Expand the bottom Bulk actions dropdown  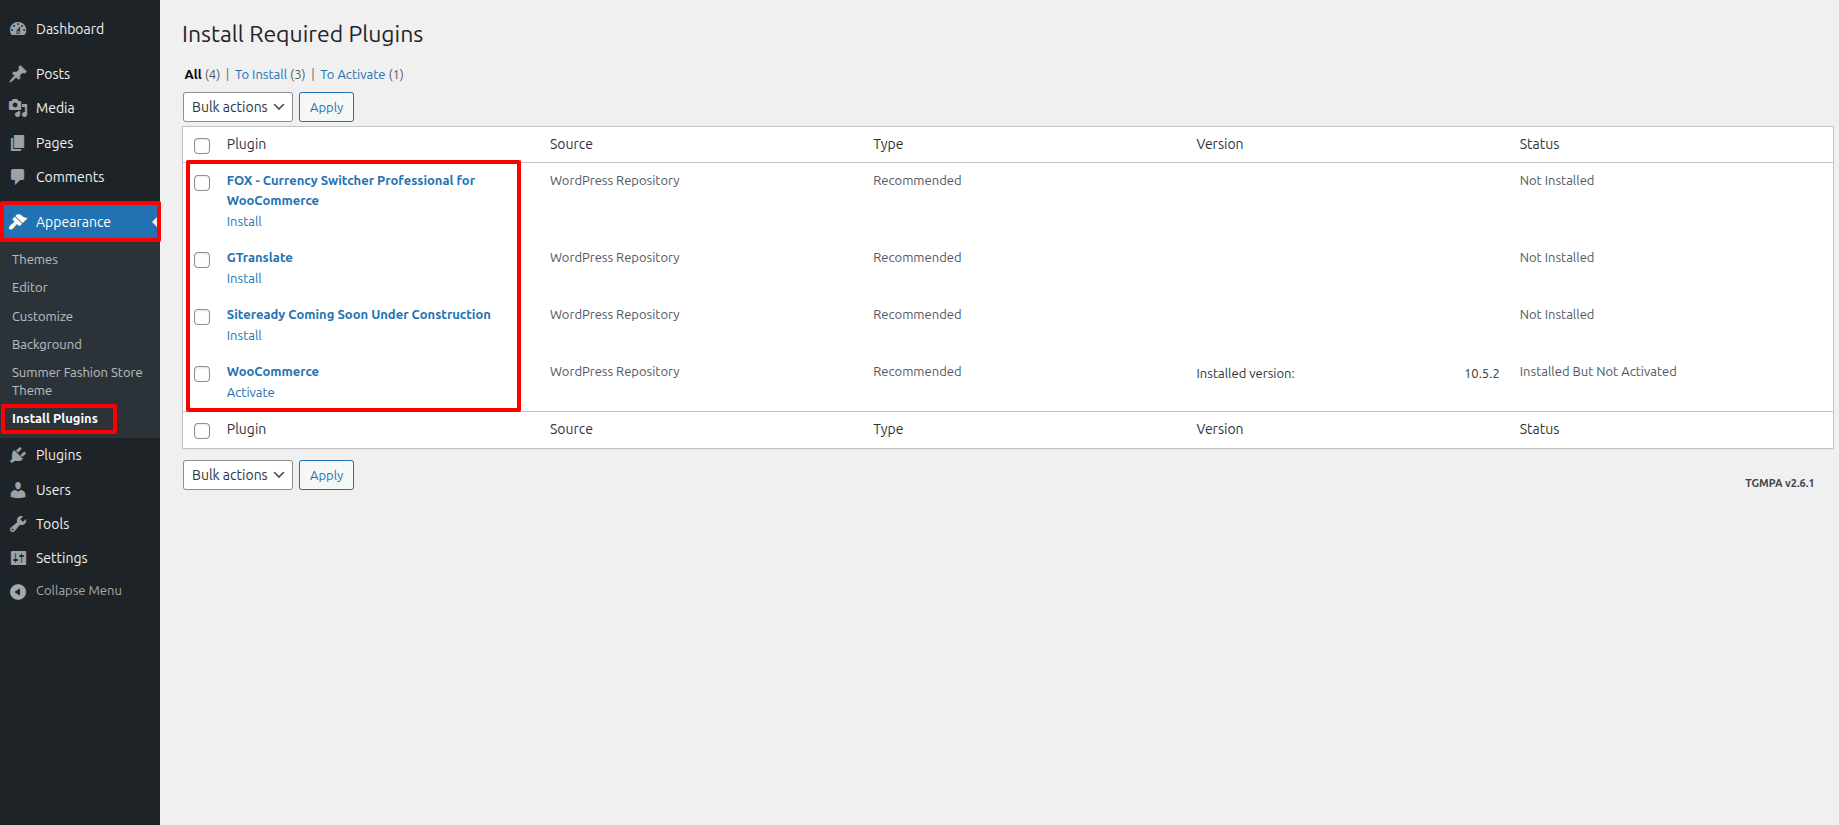(x=238, y=475)
